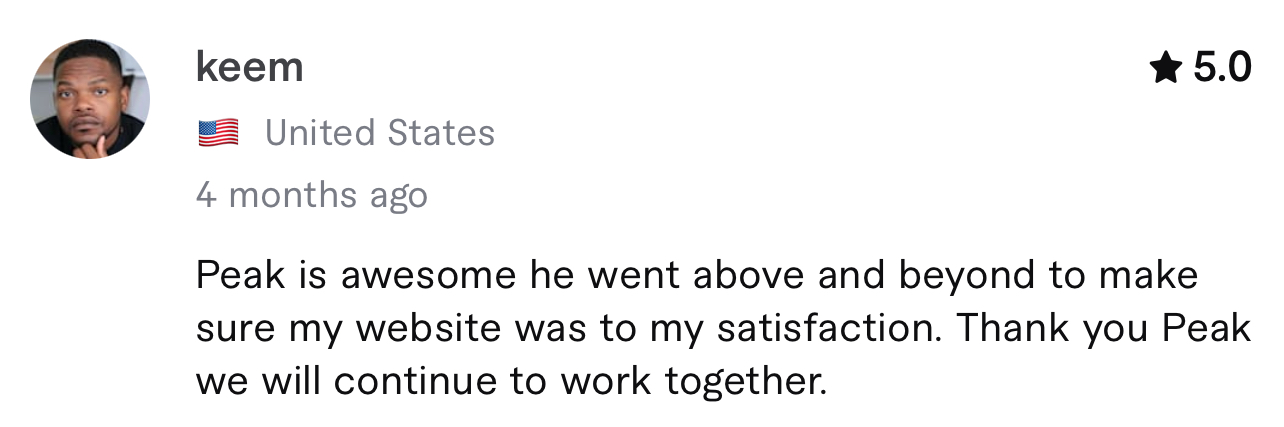Open reviewer keem's profile photo
This screenshot has width=1284, height=427.
90,99
